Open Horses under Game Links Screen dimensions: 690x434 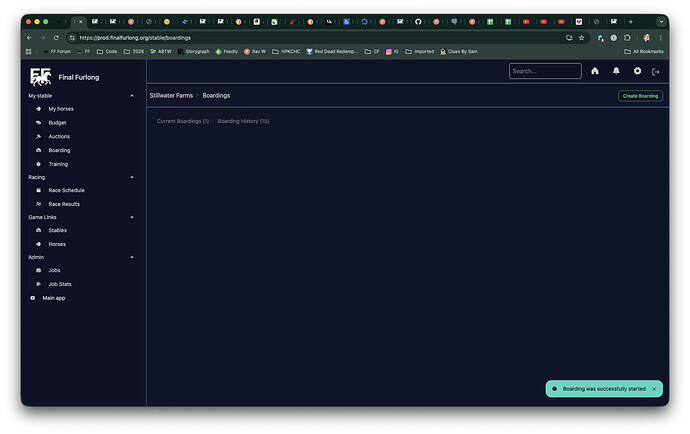point(57,244)
